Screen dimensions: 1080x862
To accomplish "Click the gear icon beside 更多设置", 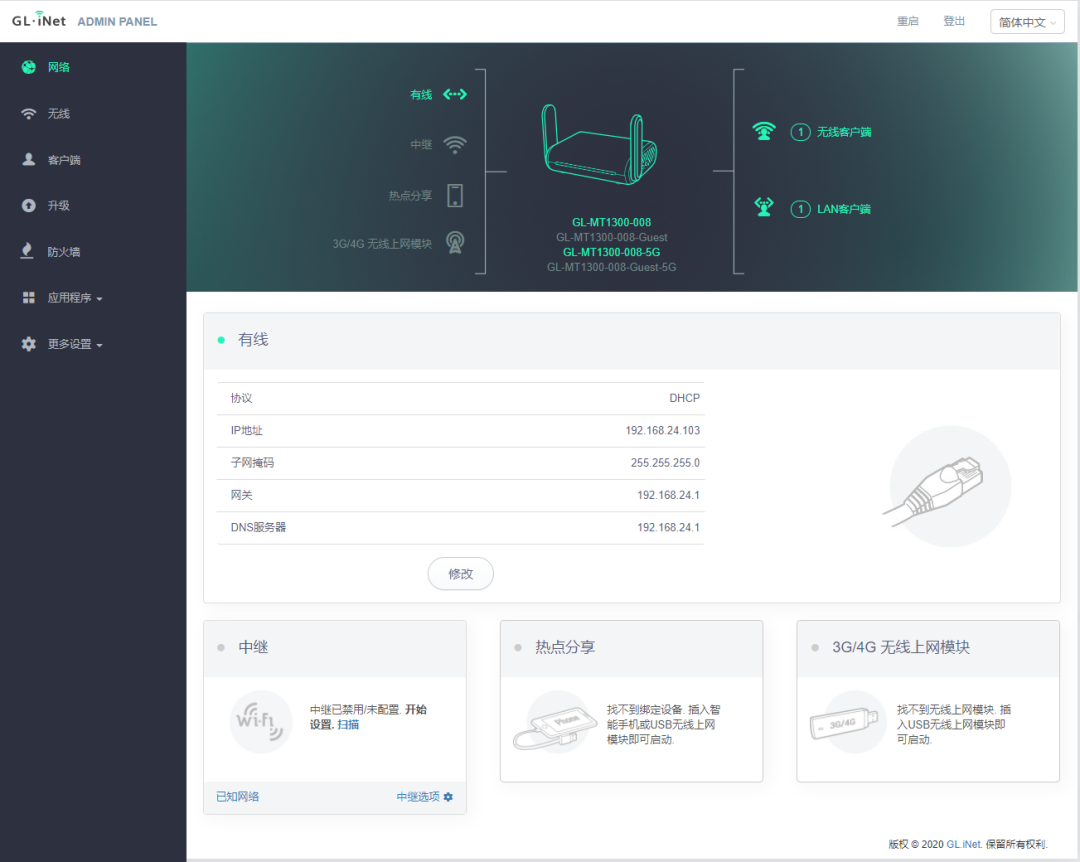I will pyautogui.click(x=28, y=344).
